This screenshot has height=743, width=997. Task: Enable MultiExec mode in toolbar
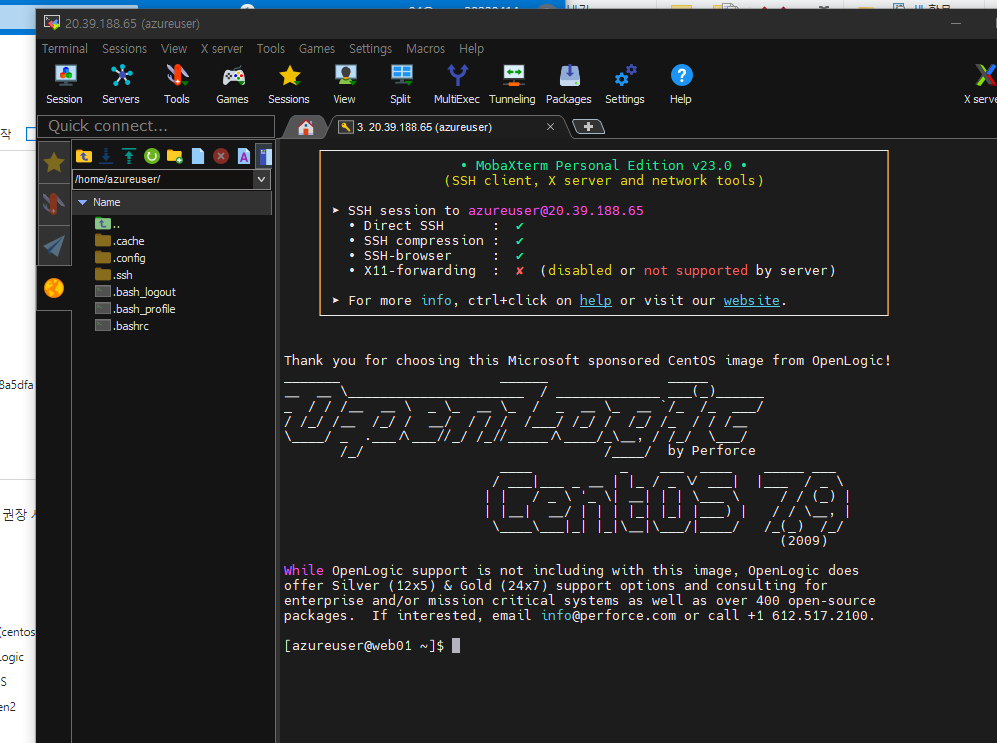[x=457, y=85]
